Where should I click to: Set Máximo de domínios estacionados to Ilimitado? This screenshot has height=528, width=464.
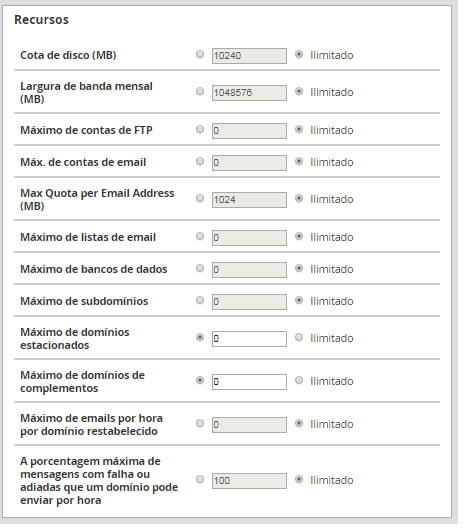299,337
